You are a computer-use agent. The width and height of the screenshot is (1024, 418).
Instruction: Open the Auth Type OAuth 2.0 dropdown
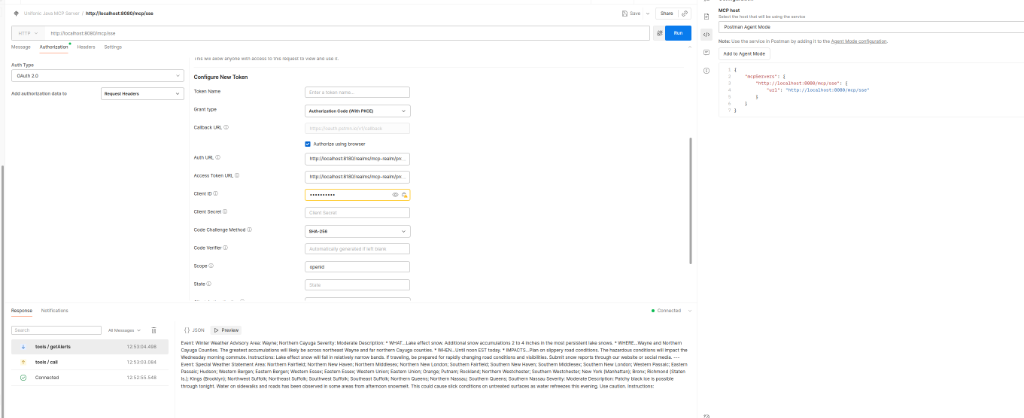(x=97, y=76)
